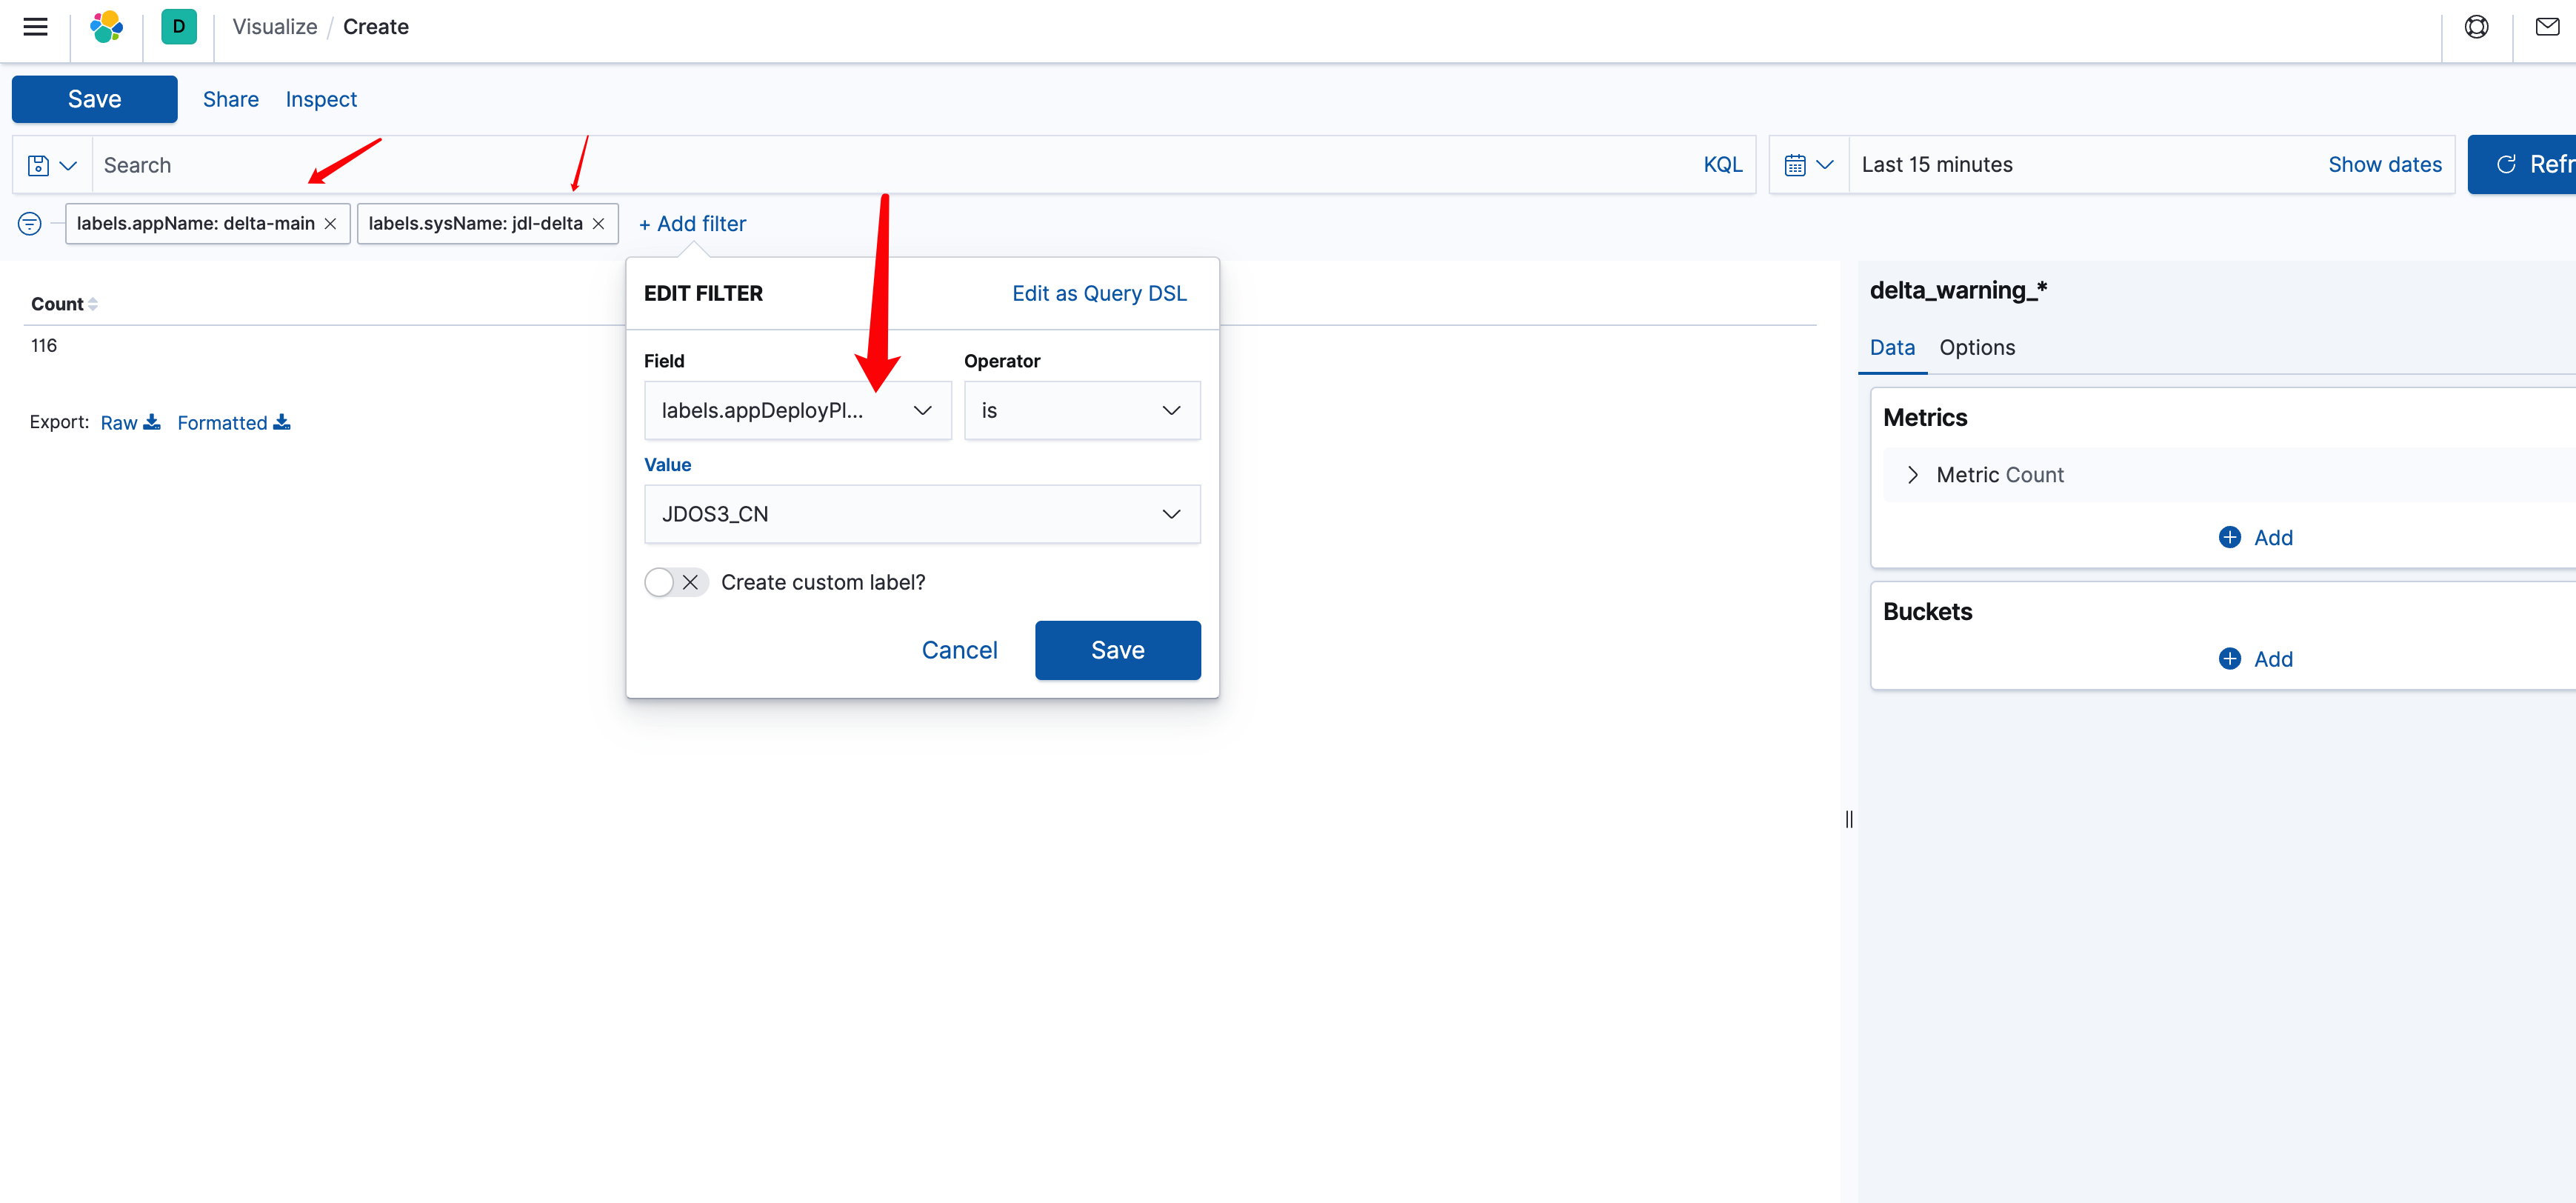Open the mail newsfeed icon
The image size is (2576, 1203).
click(2547, 27)
